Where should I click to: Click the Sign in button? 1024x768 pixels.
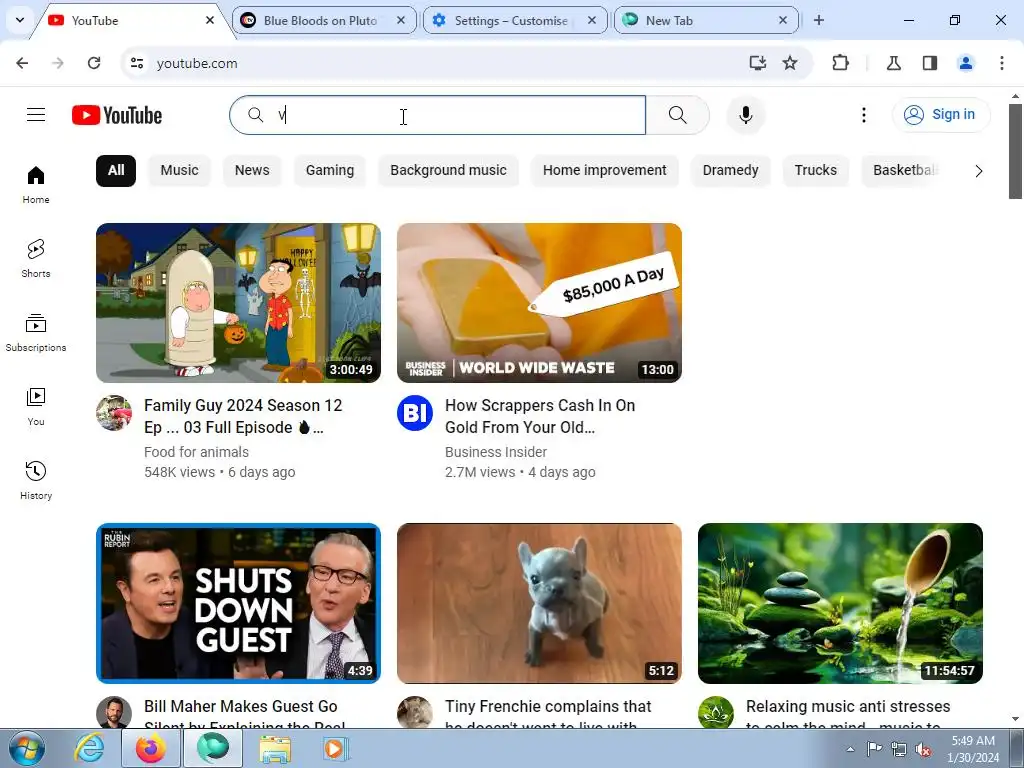tap(941, 114)
